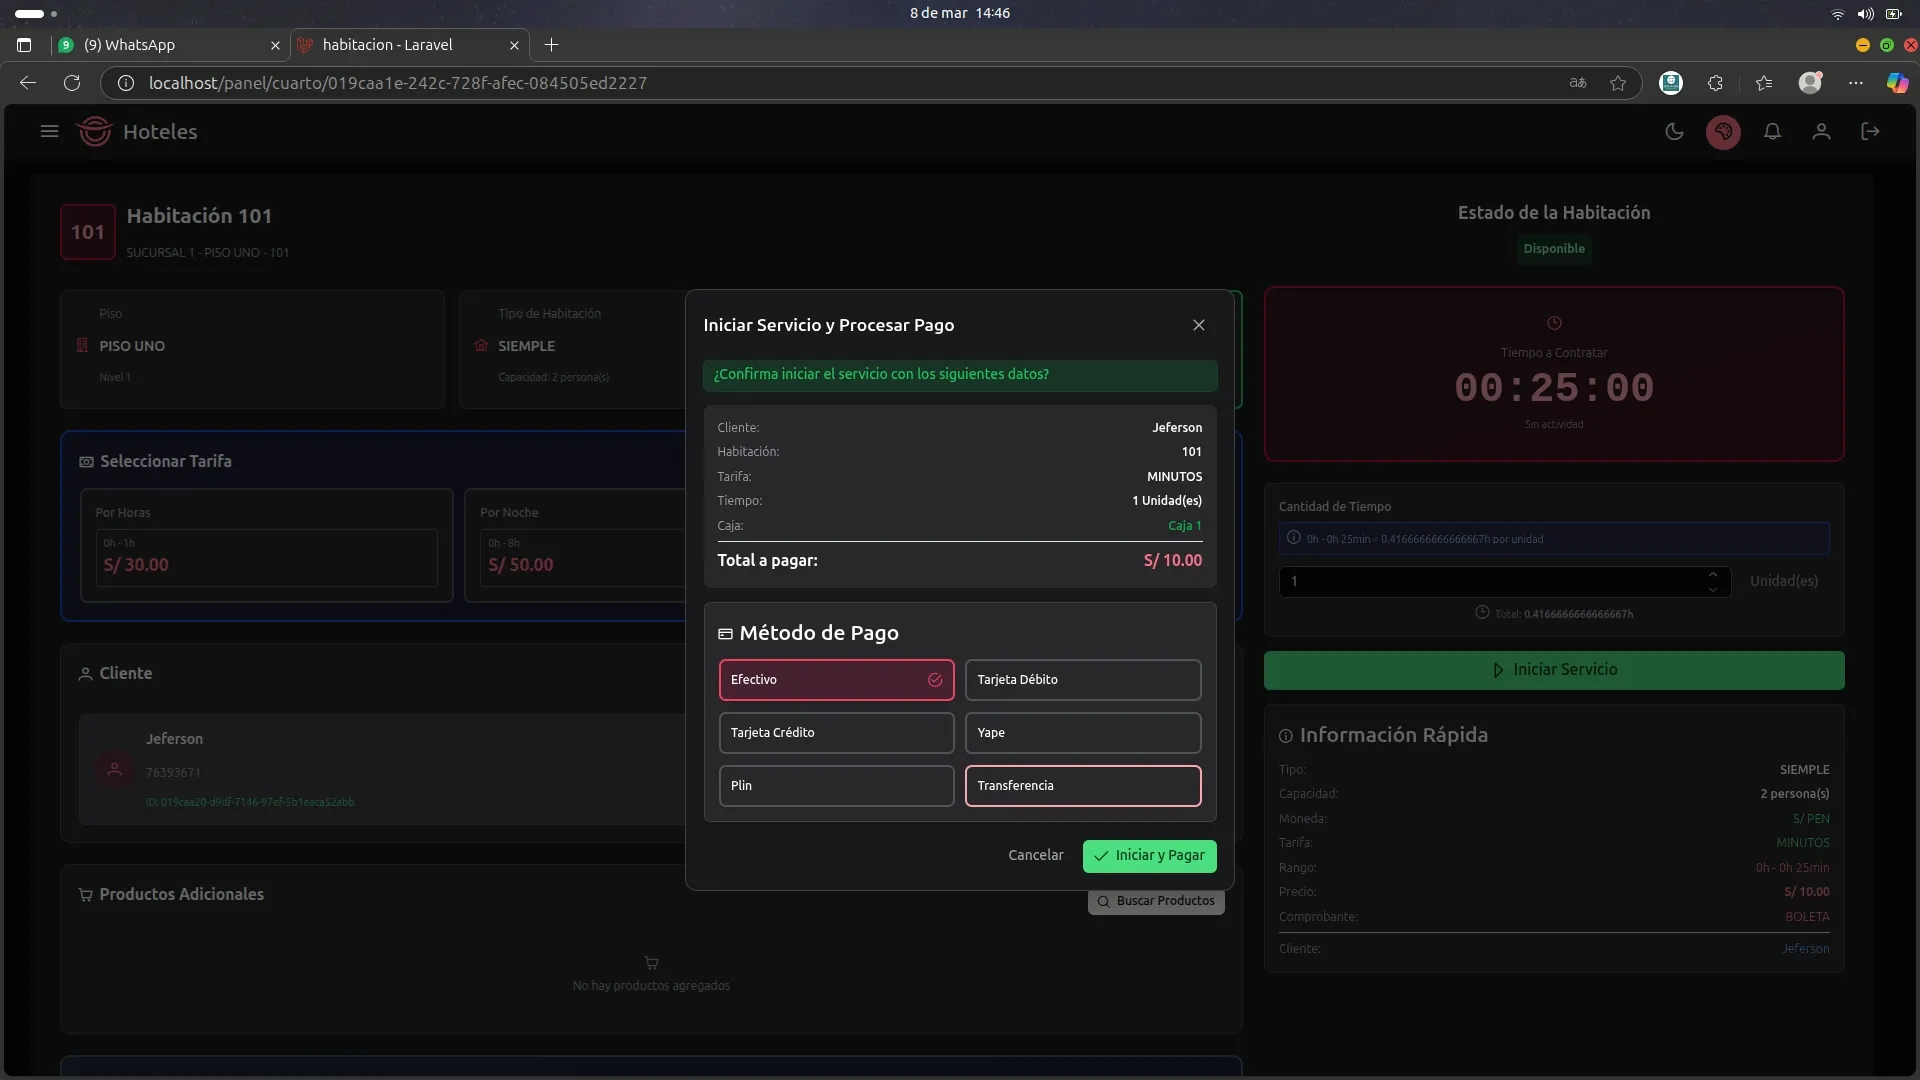Bookmark the page with the star icon
Image resolution: width=1920 pixels, height=1080 pixels.
click(x=1618, y=83)
